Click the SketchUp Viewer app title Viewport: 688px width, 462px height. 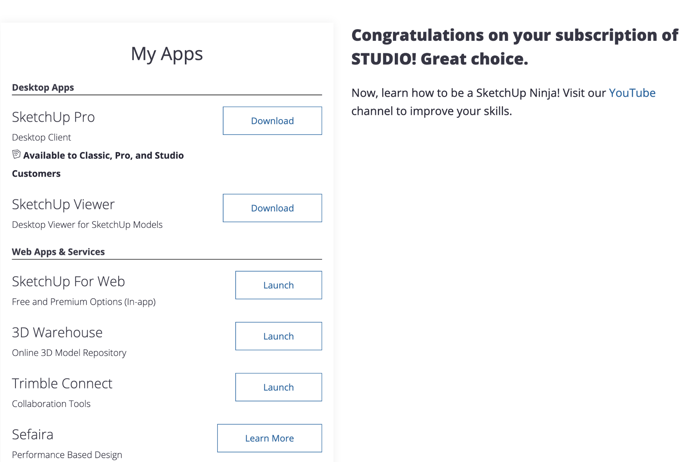[63, 204]
